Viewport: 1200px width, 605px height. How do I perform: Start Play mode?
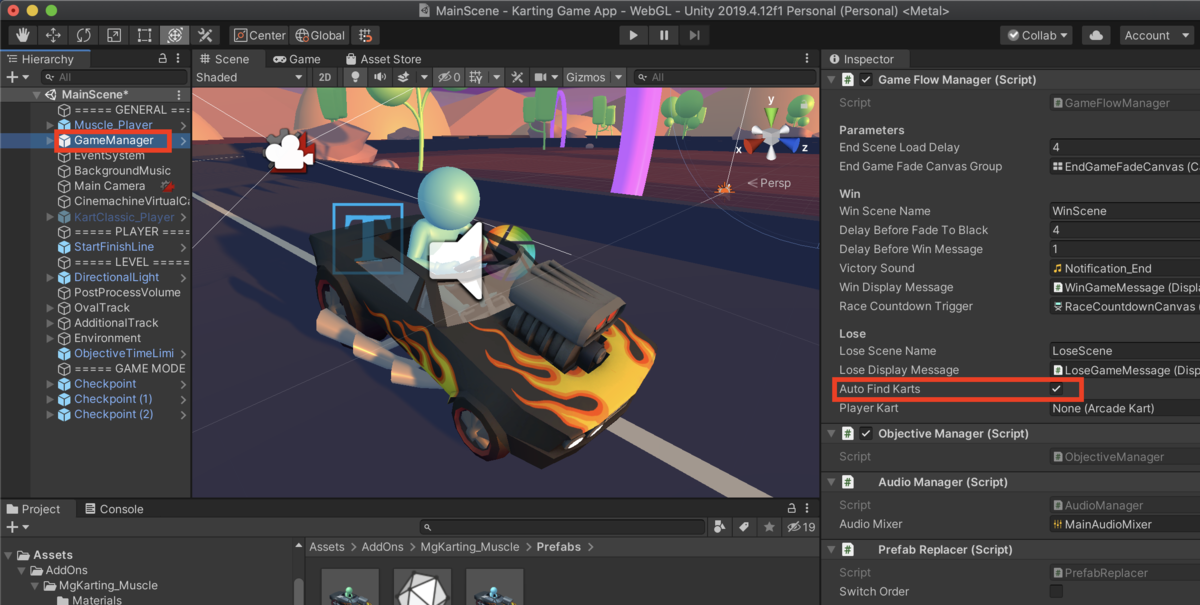pos(633,35)
